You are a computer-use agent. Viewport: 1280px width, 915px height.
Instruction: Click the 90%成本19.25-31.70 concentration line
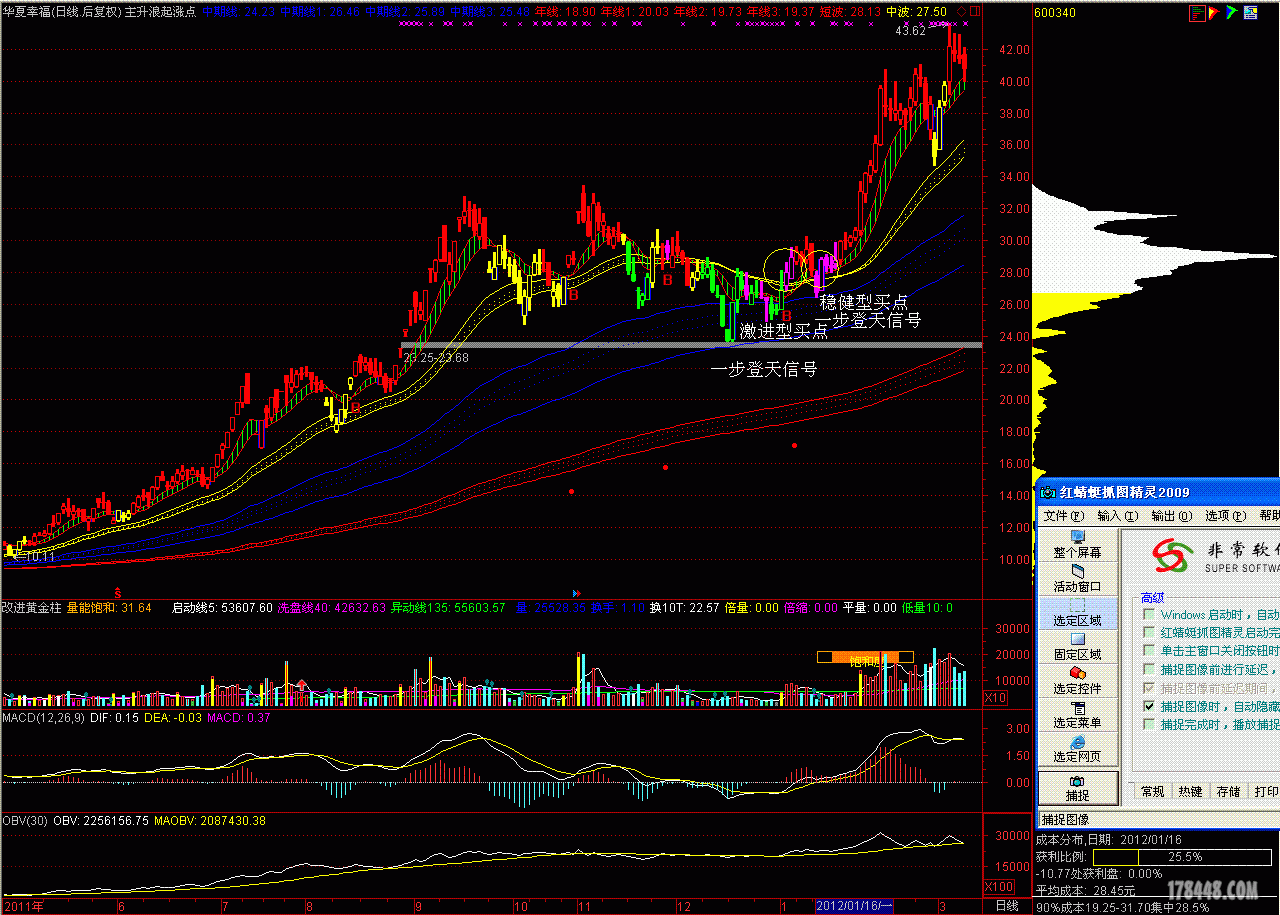tap(1122, 908)
